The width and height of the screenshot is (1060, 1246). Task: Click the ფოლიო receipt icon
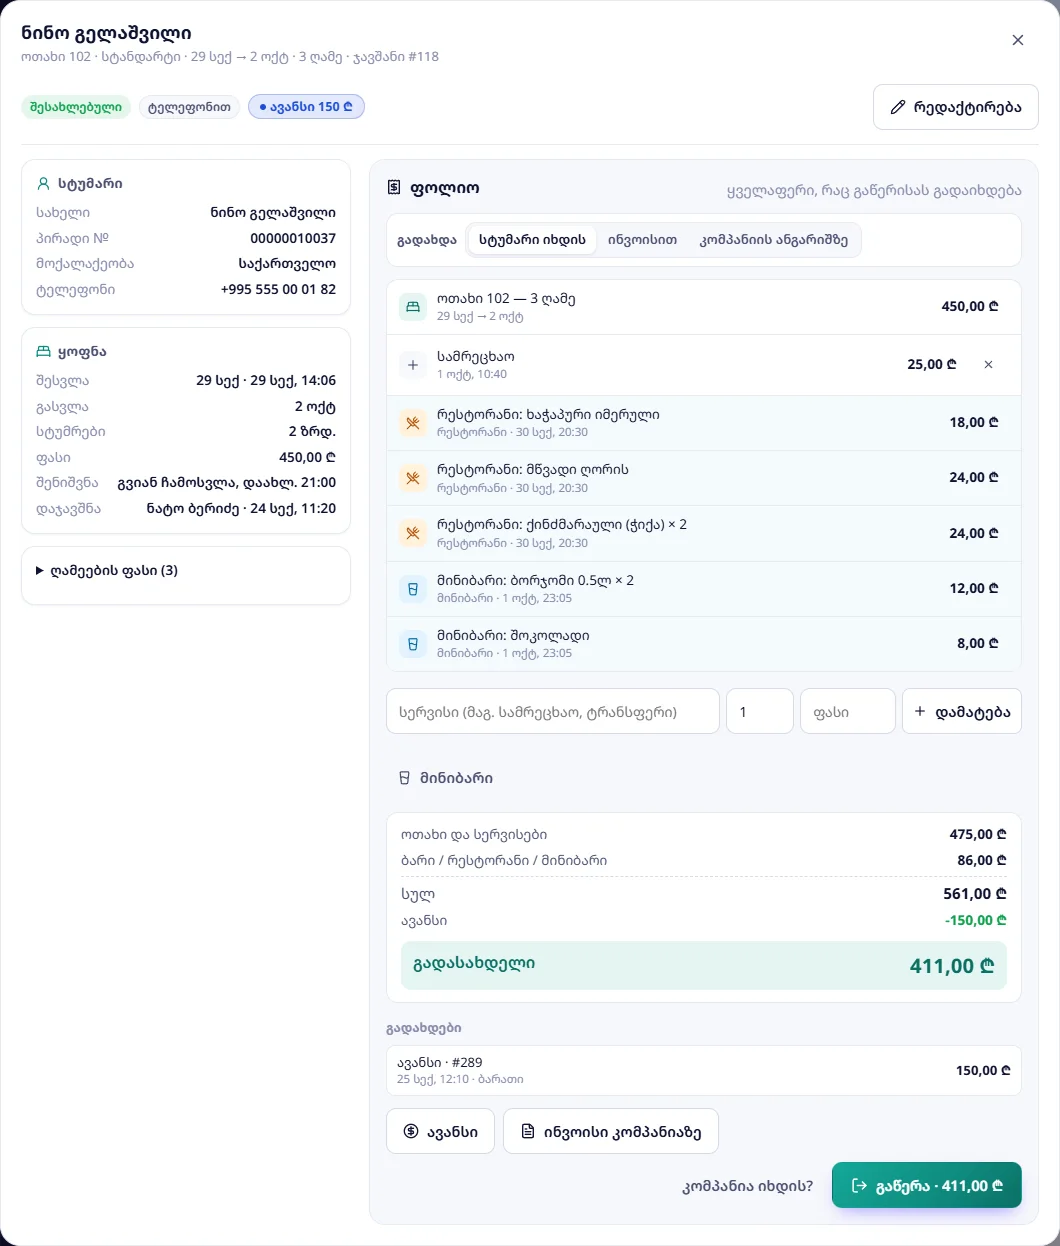(394, 188)
